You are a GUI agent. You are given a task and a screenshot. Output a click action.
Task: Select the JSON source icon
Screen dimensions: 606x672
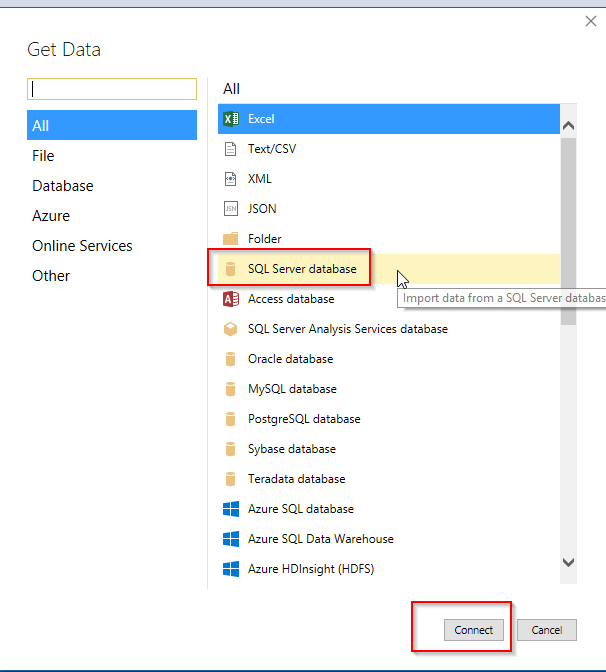(231, 209)
